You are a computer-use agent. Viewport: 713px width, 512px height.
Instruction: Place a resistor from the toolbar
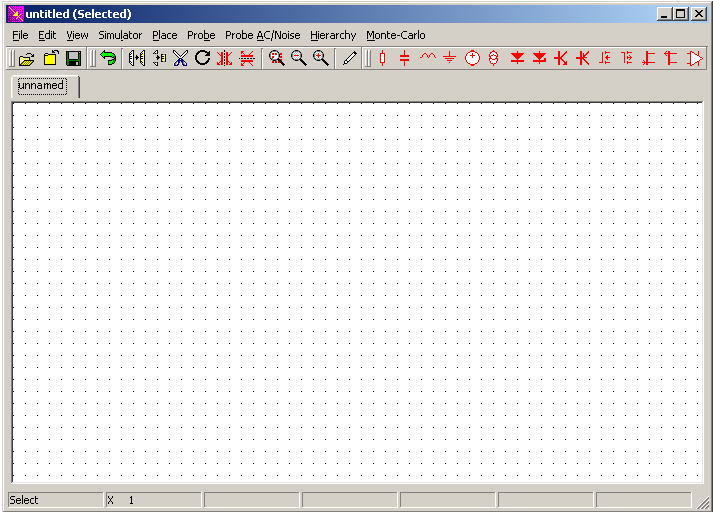pos(382,59)
